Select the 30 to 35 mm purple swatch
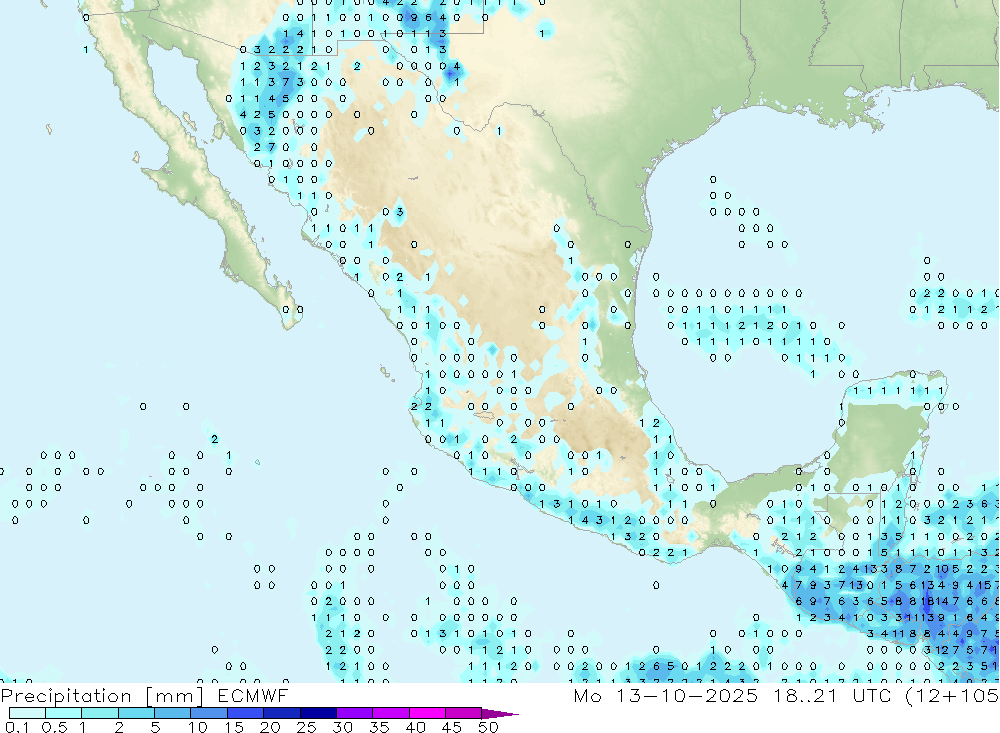Viewport: 1000px width, 733px height. (355, 713)
